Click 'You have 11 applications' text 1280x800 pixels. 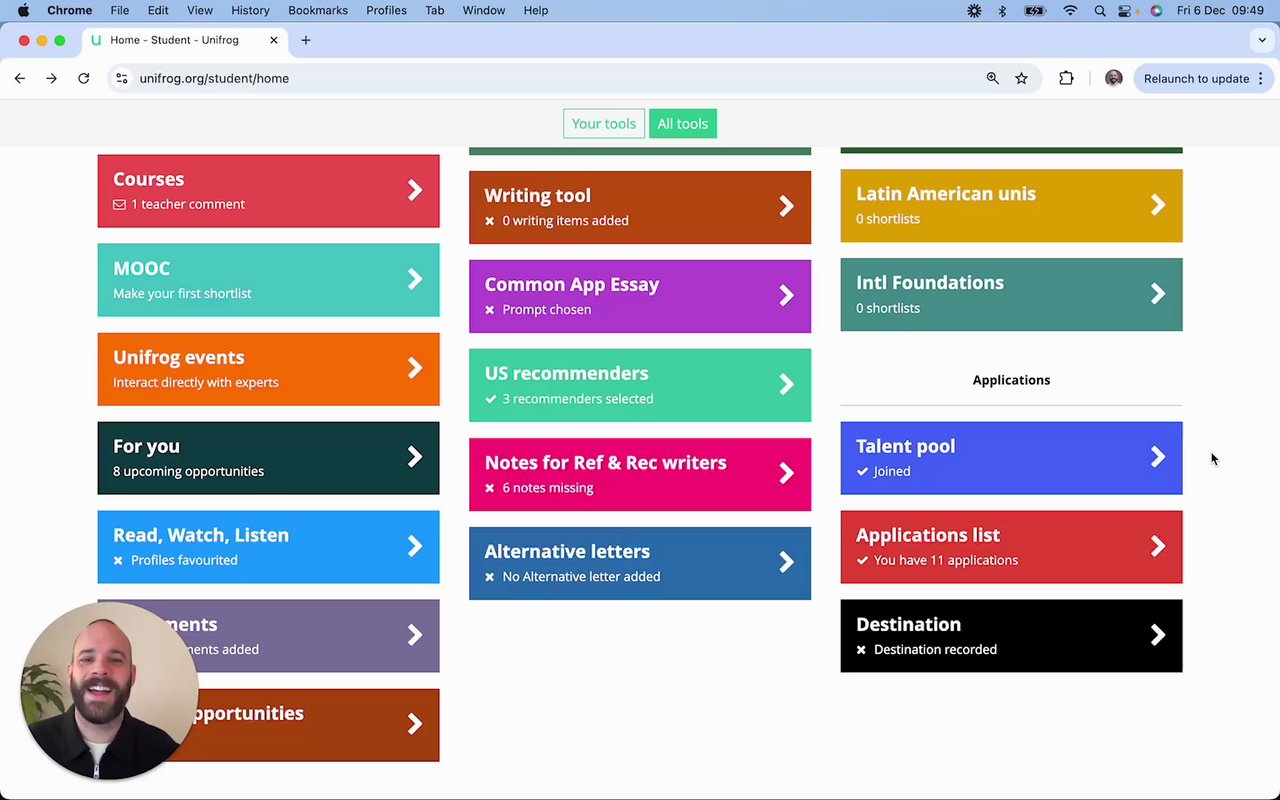point(946,560)
